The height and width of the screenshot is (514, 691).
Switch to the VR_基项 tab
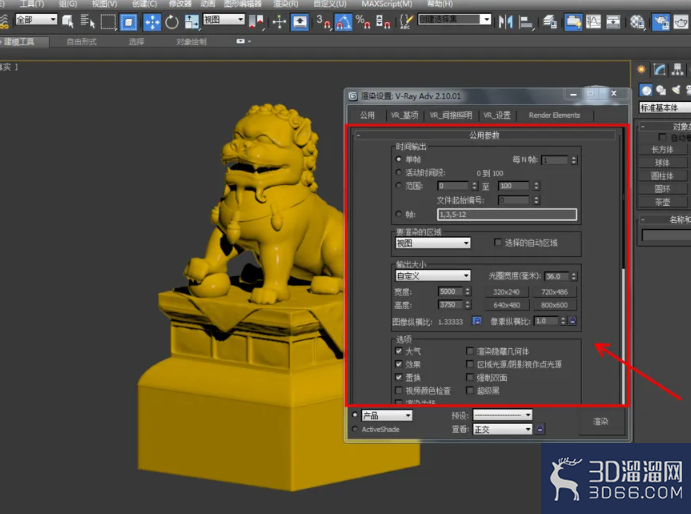click(x=405, y=115)
